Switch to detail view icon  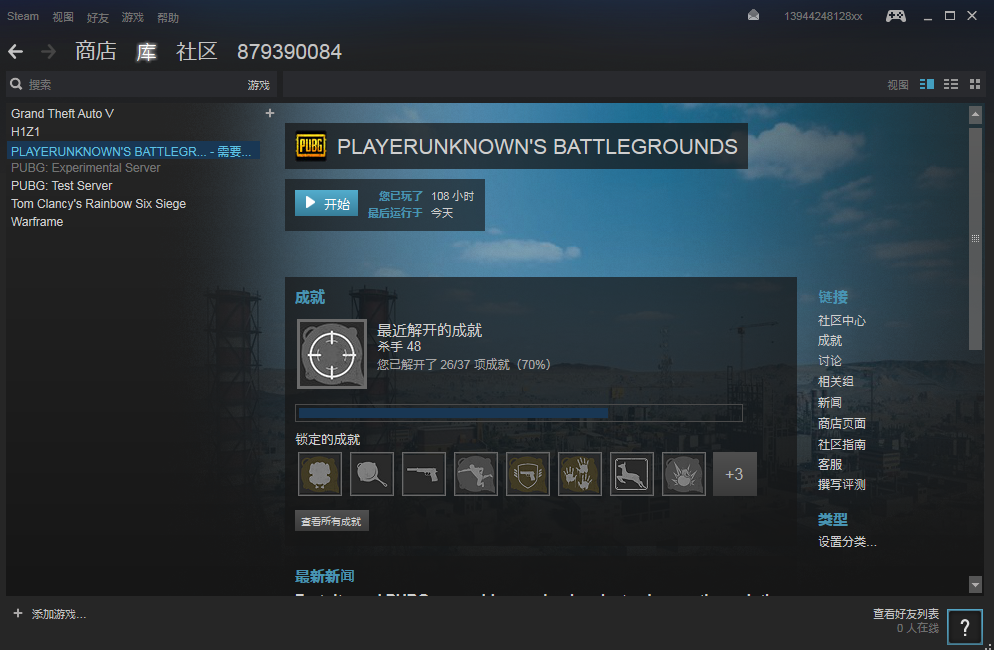pyautogui.click(x=926, y=84)
